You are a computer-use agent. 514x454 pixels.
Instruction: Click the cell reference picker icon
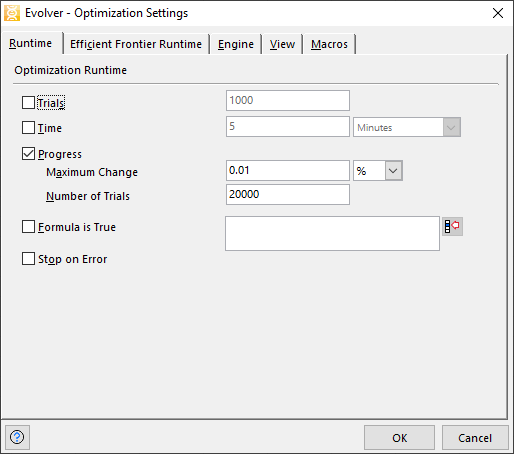pos(452,227)
